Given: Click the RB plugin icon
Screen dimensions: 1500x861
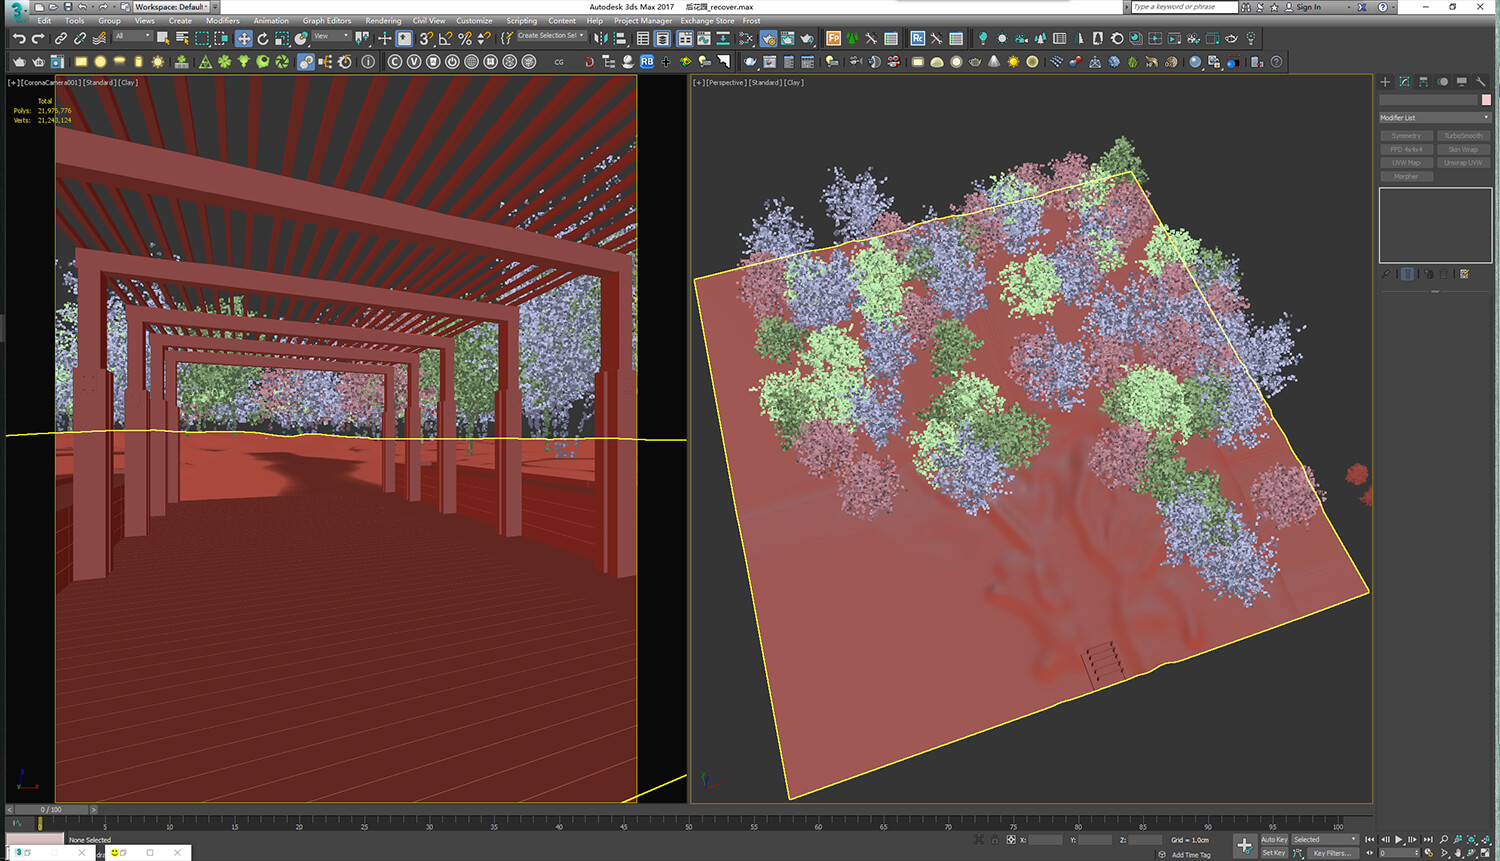Looking at the screenshot, I should pos(647,62).
